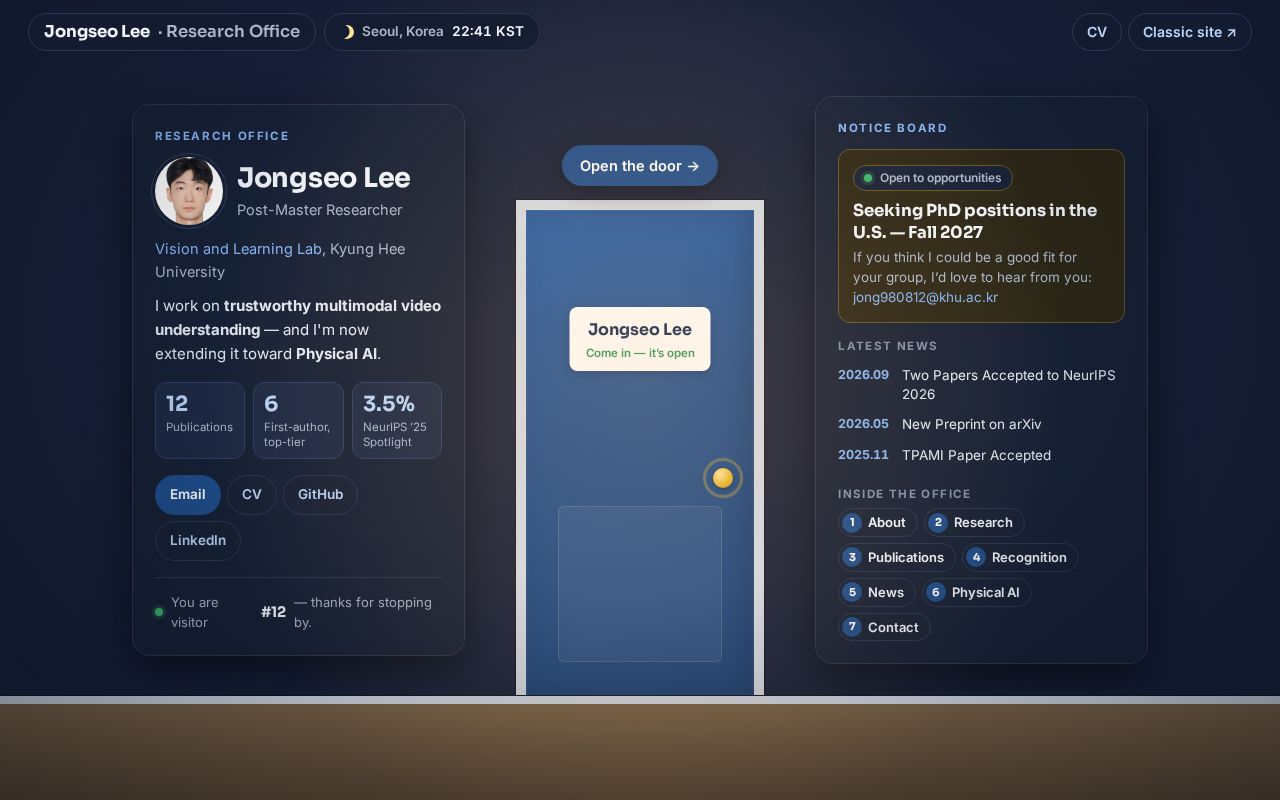Screen dimensions: 1280x800
Task: Open the Vision and Learning Lab link
Action: [238, 249]
